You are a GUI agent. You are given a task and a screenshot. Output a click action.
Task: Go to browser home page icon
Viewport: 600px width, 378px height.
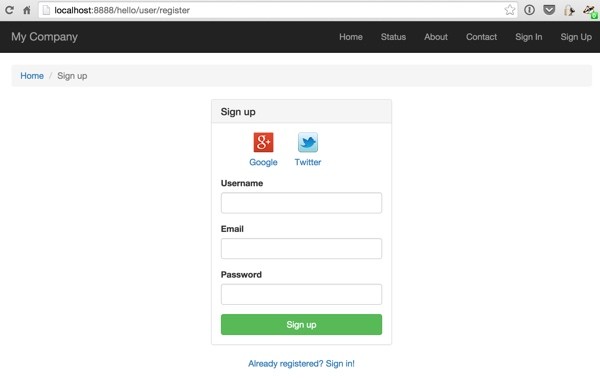[27, 10]
